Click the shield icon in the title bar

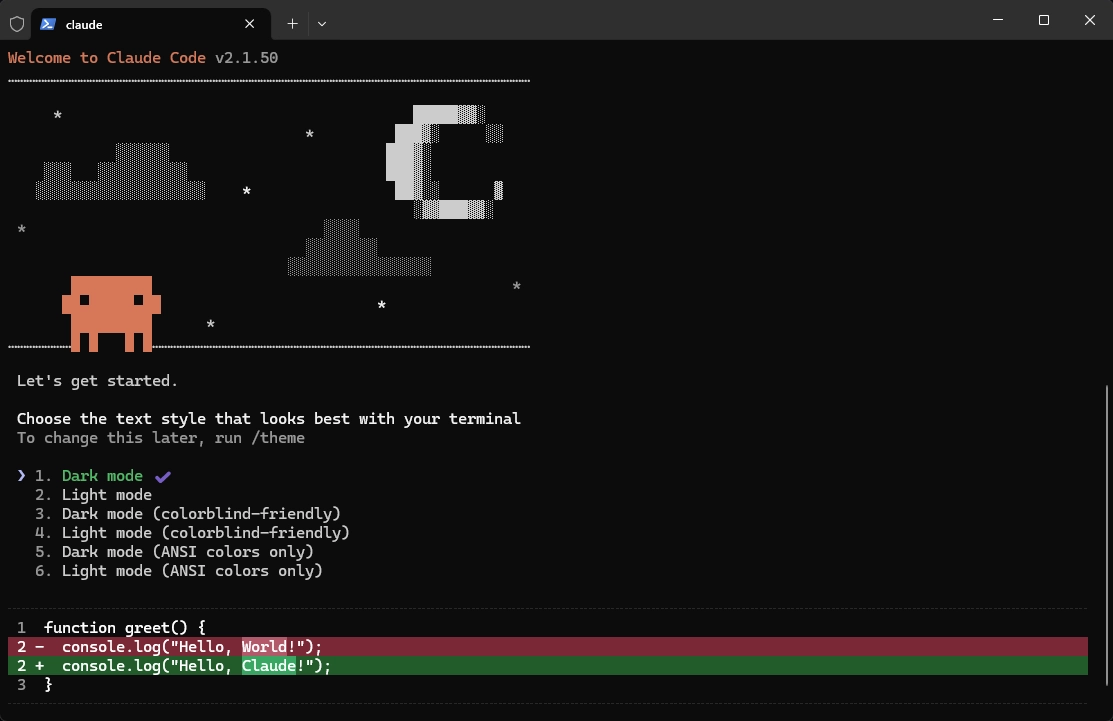coord(16,23)
